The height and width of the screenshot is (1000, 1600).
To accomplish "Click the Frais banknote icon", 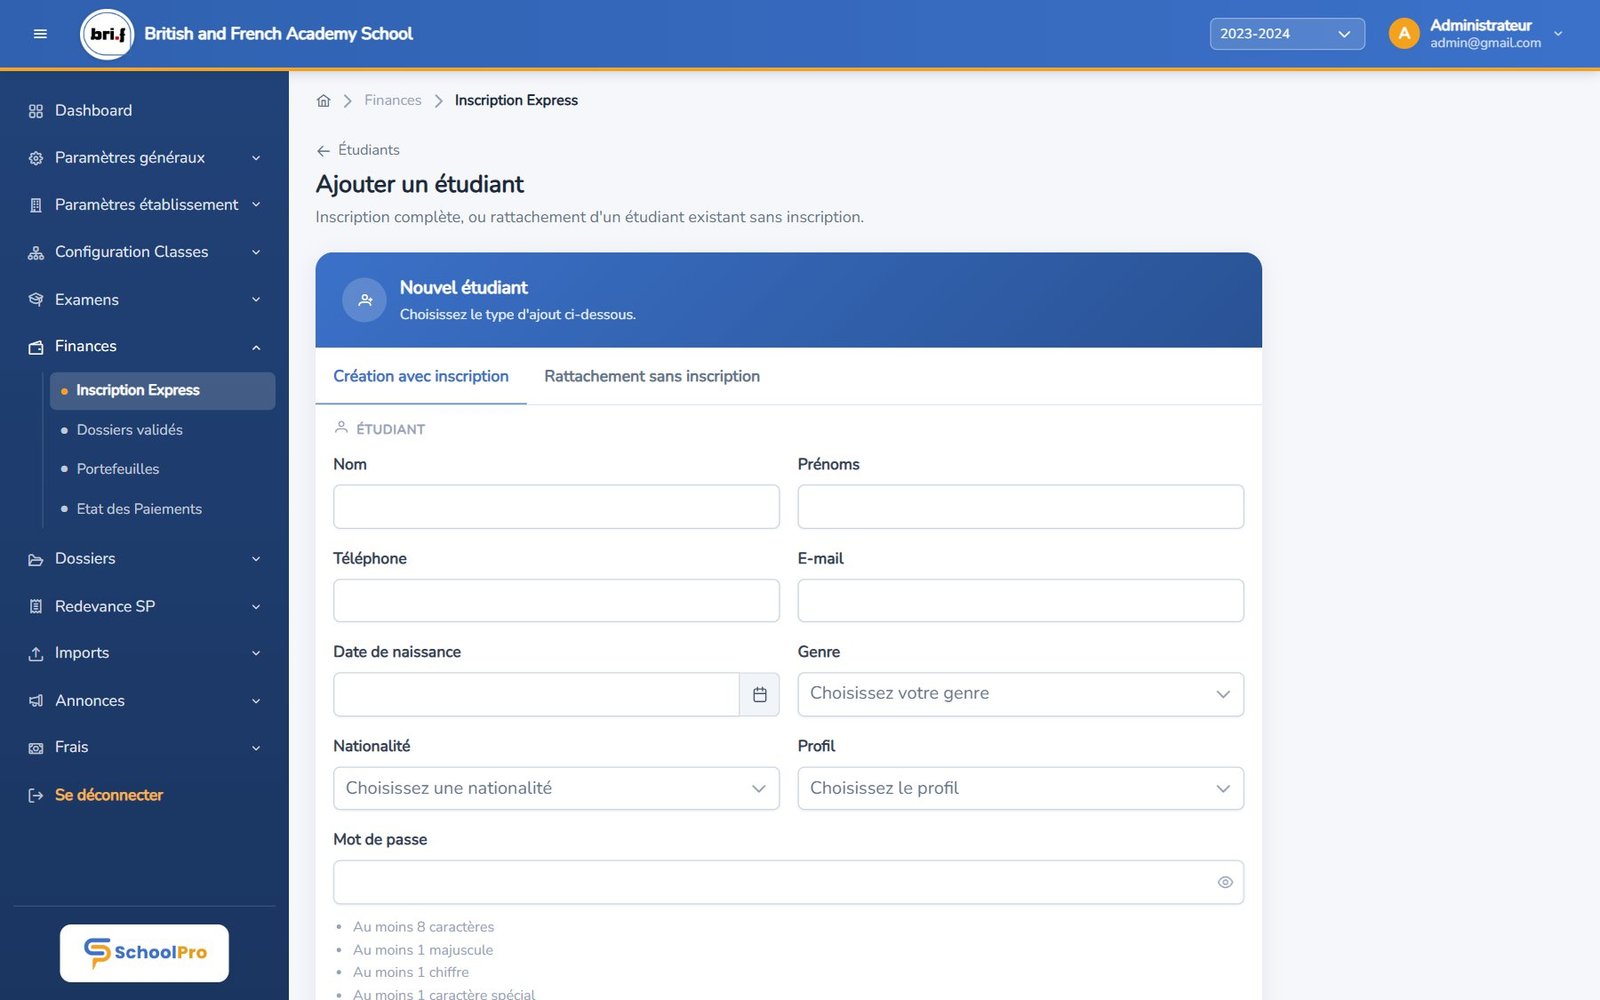I will [36, 748].
